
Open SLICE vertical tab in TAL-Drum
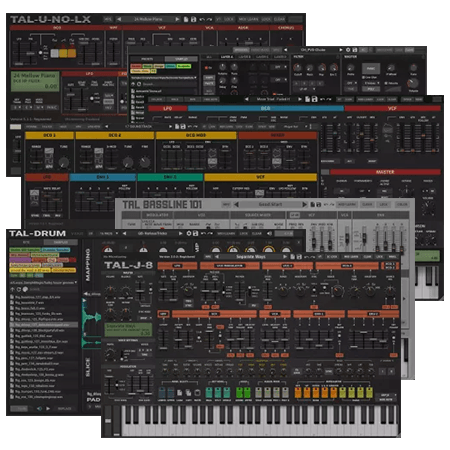click(88, 368)
